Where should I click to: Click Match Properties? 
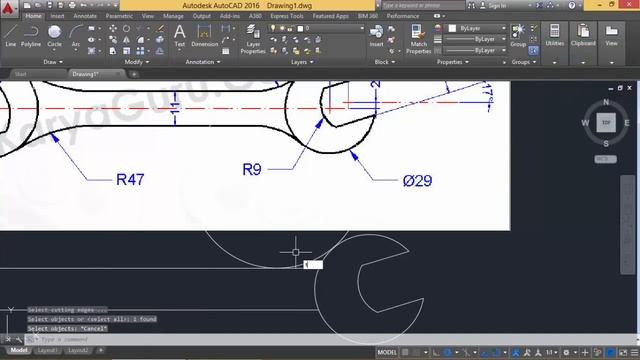coord(418,39)
